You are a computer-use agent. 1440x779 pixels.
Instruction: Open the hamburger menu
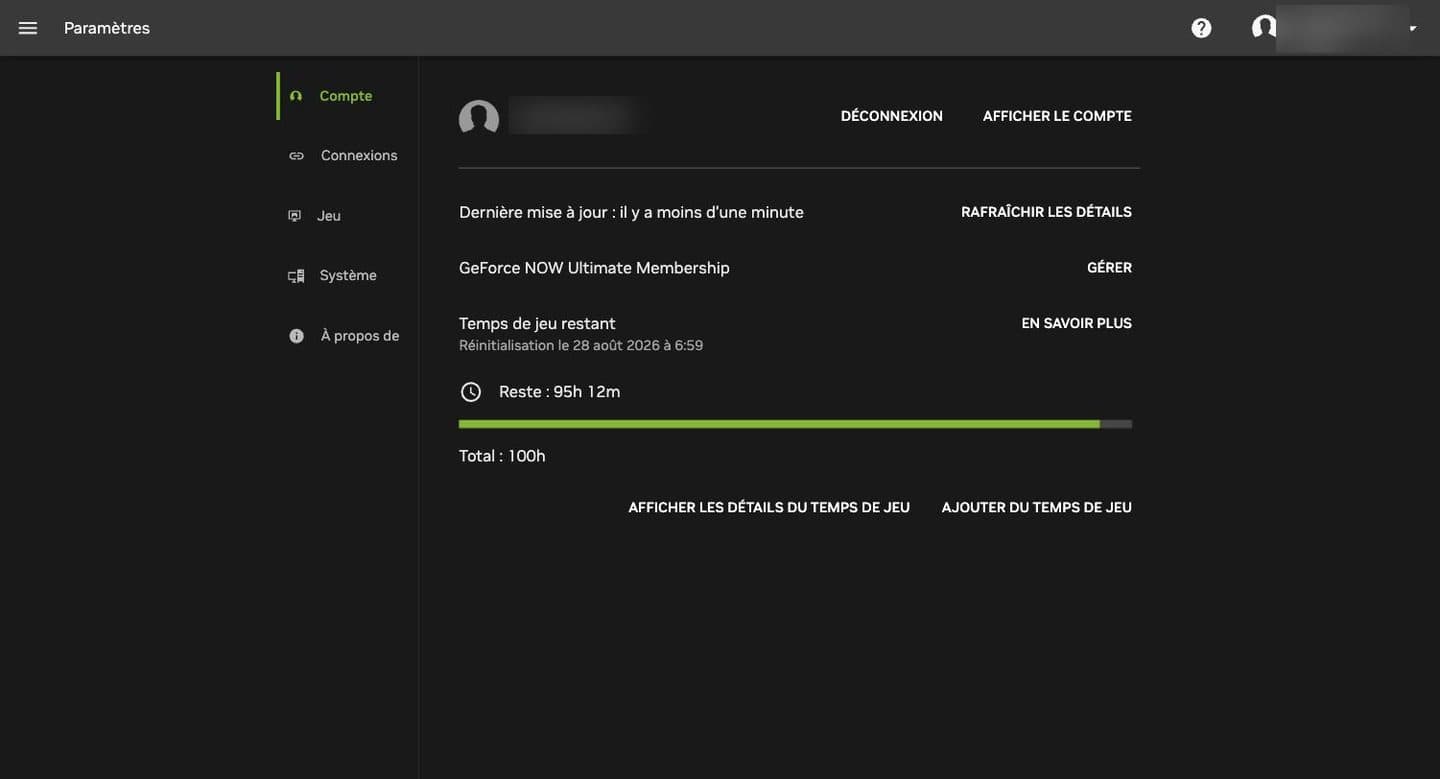(28, 28)
